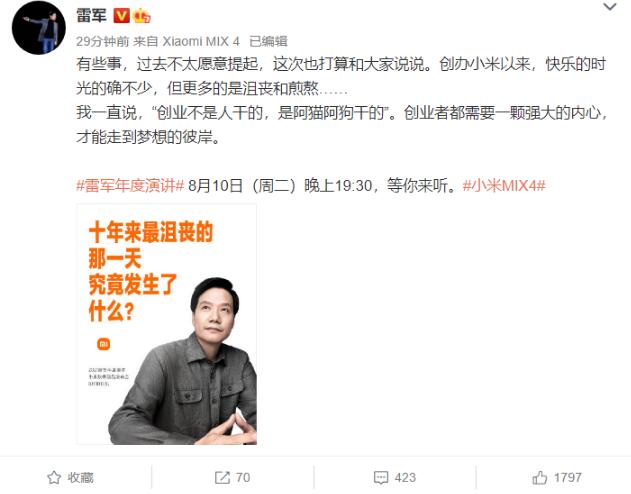Open the post options chevron menu
Screen dimensions: 631x494
coord(610,6)
